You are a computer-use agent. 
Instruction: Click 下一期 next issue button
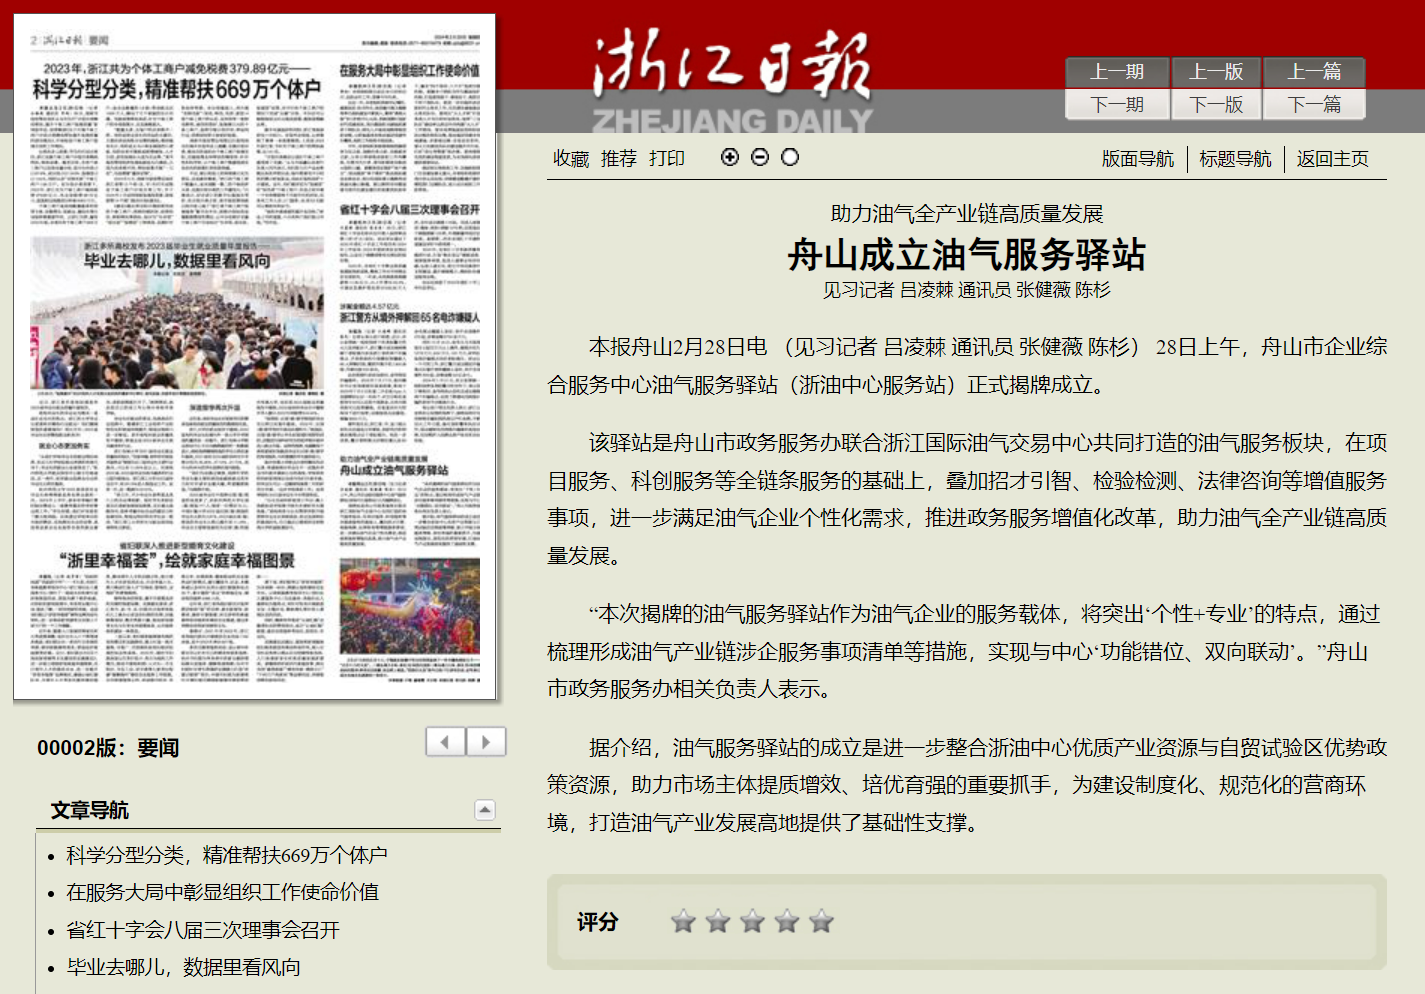coord(1116,105)
